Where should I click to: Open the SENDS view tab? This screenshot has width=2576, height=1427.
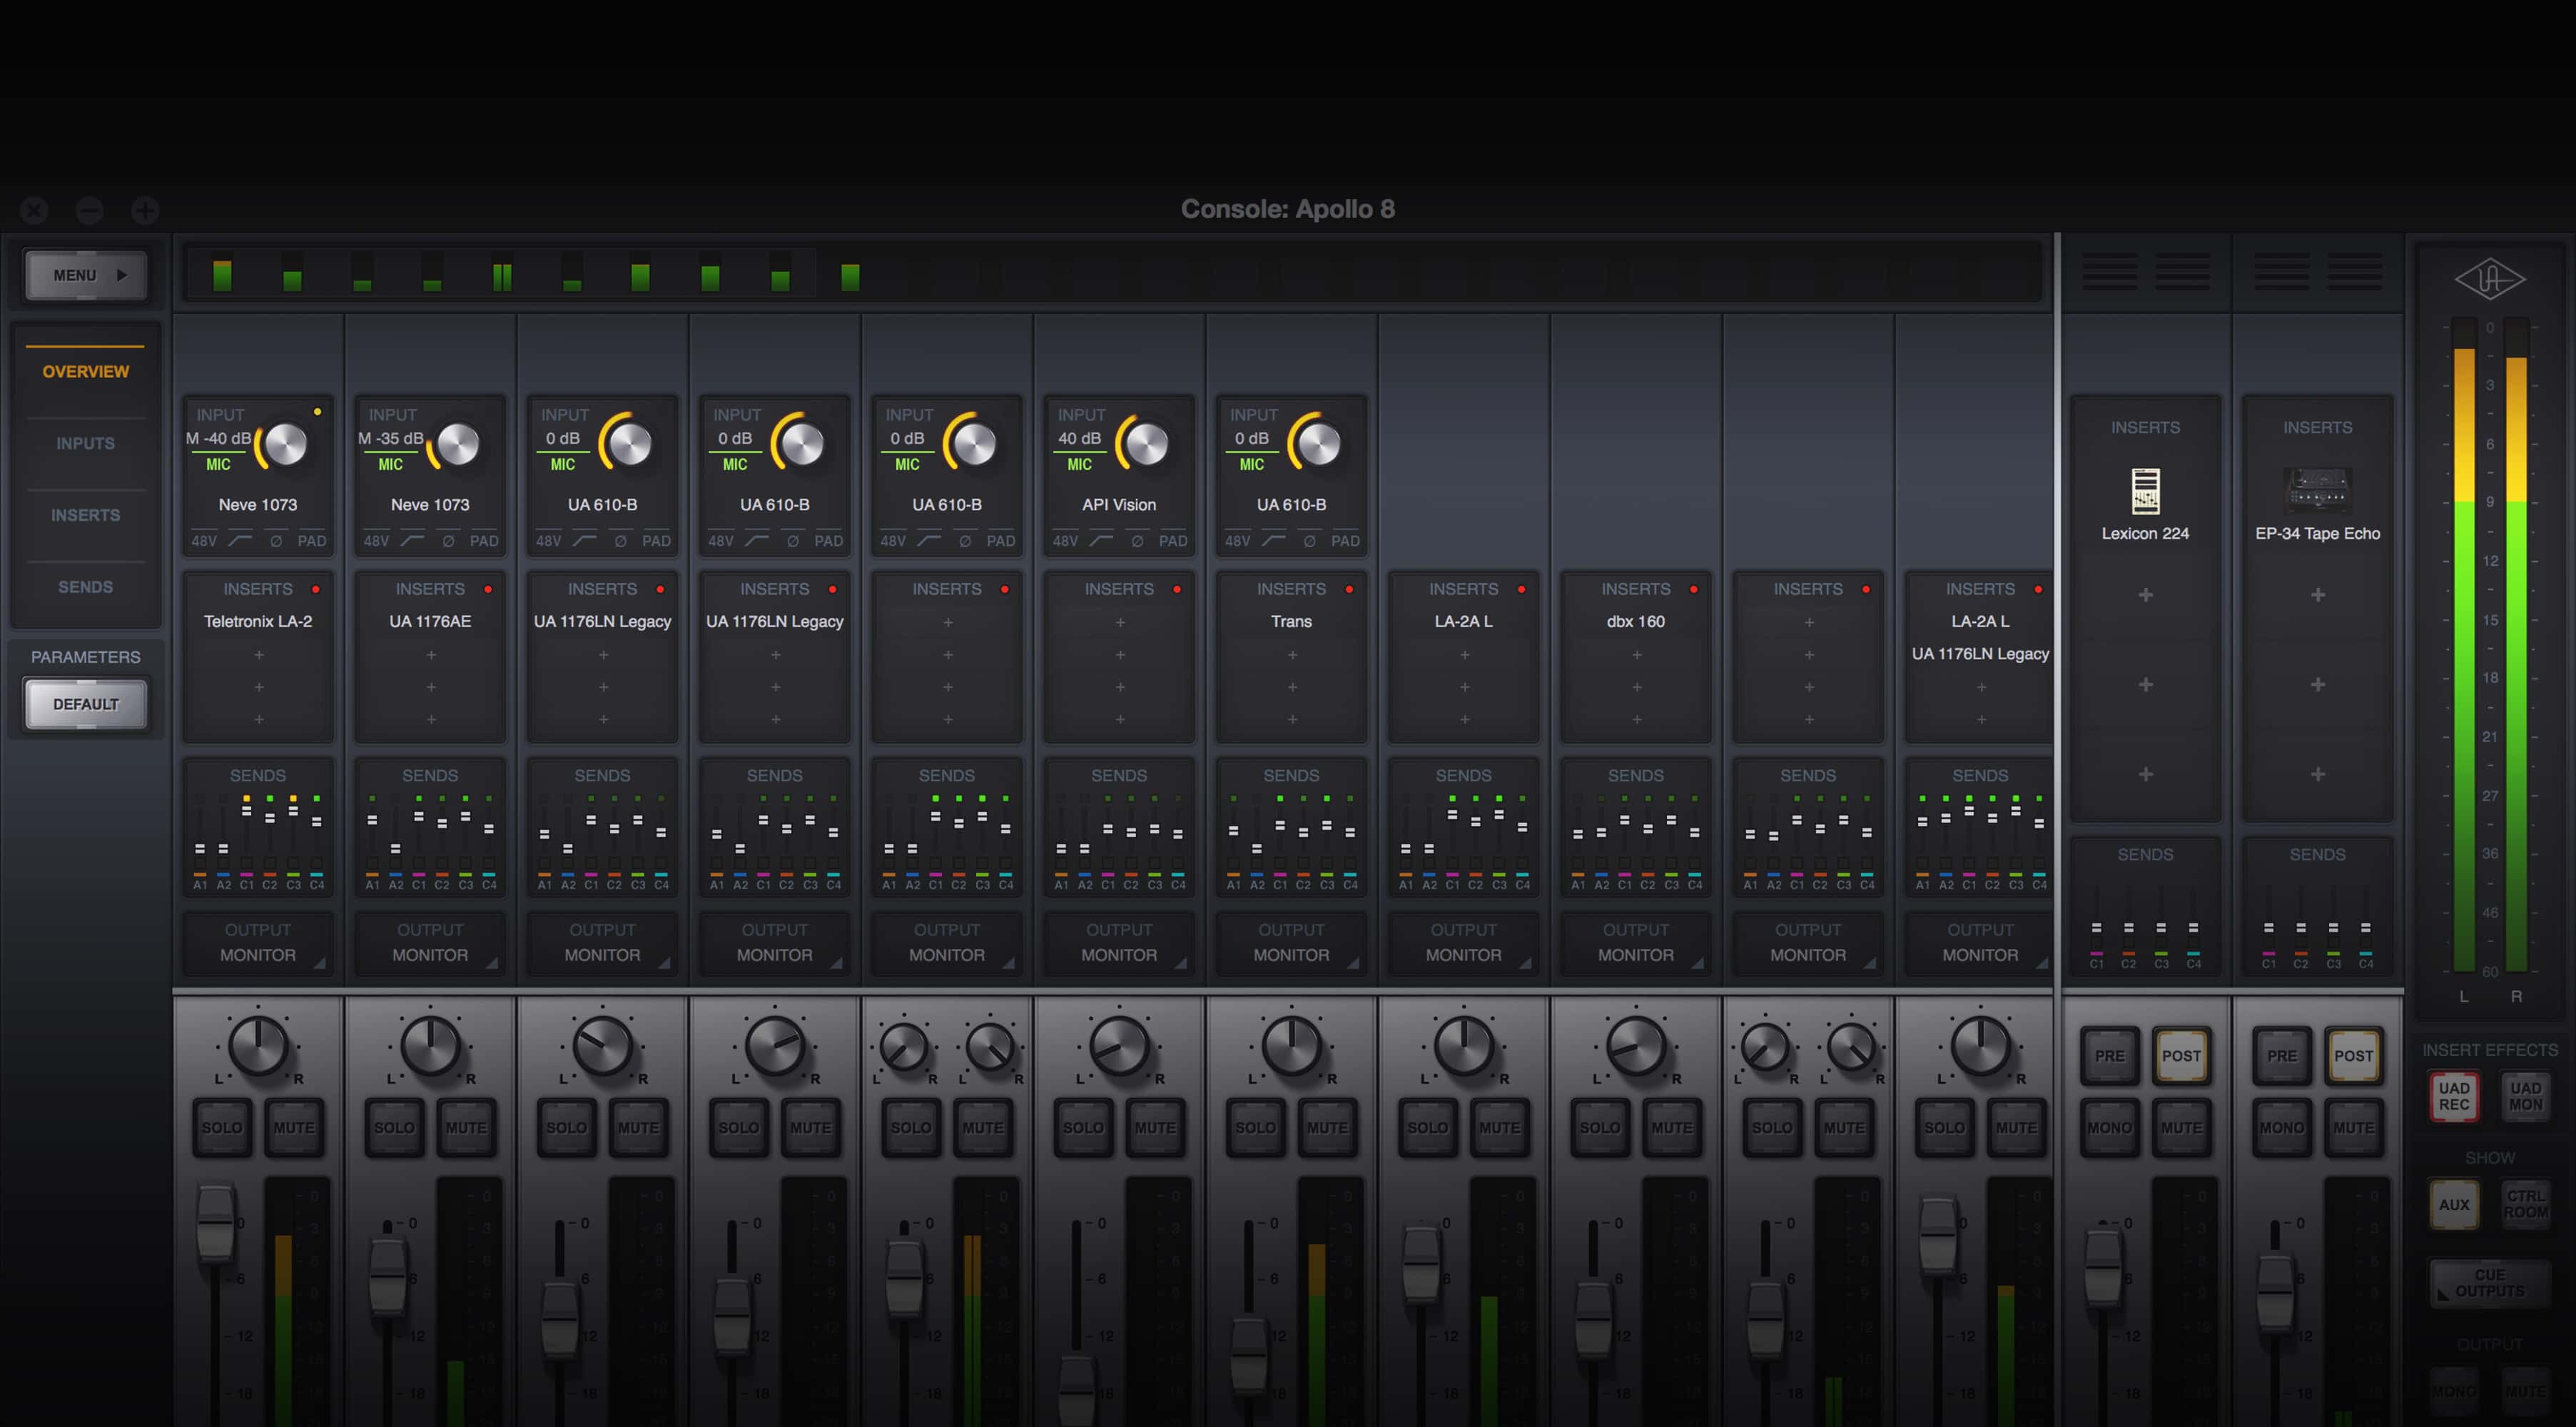(85, 587)
